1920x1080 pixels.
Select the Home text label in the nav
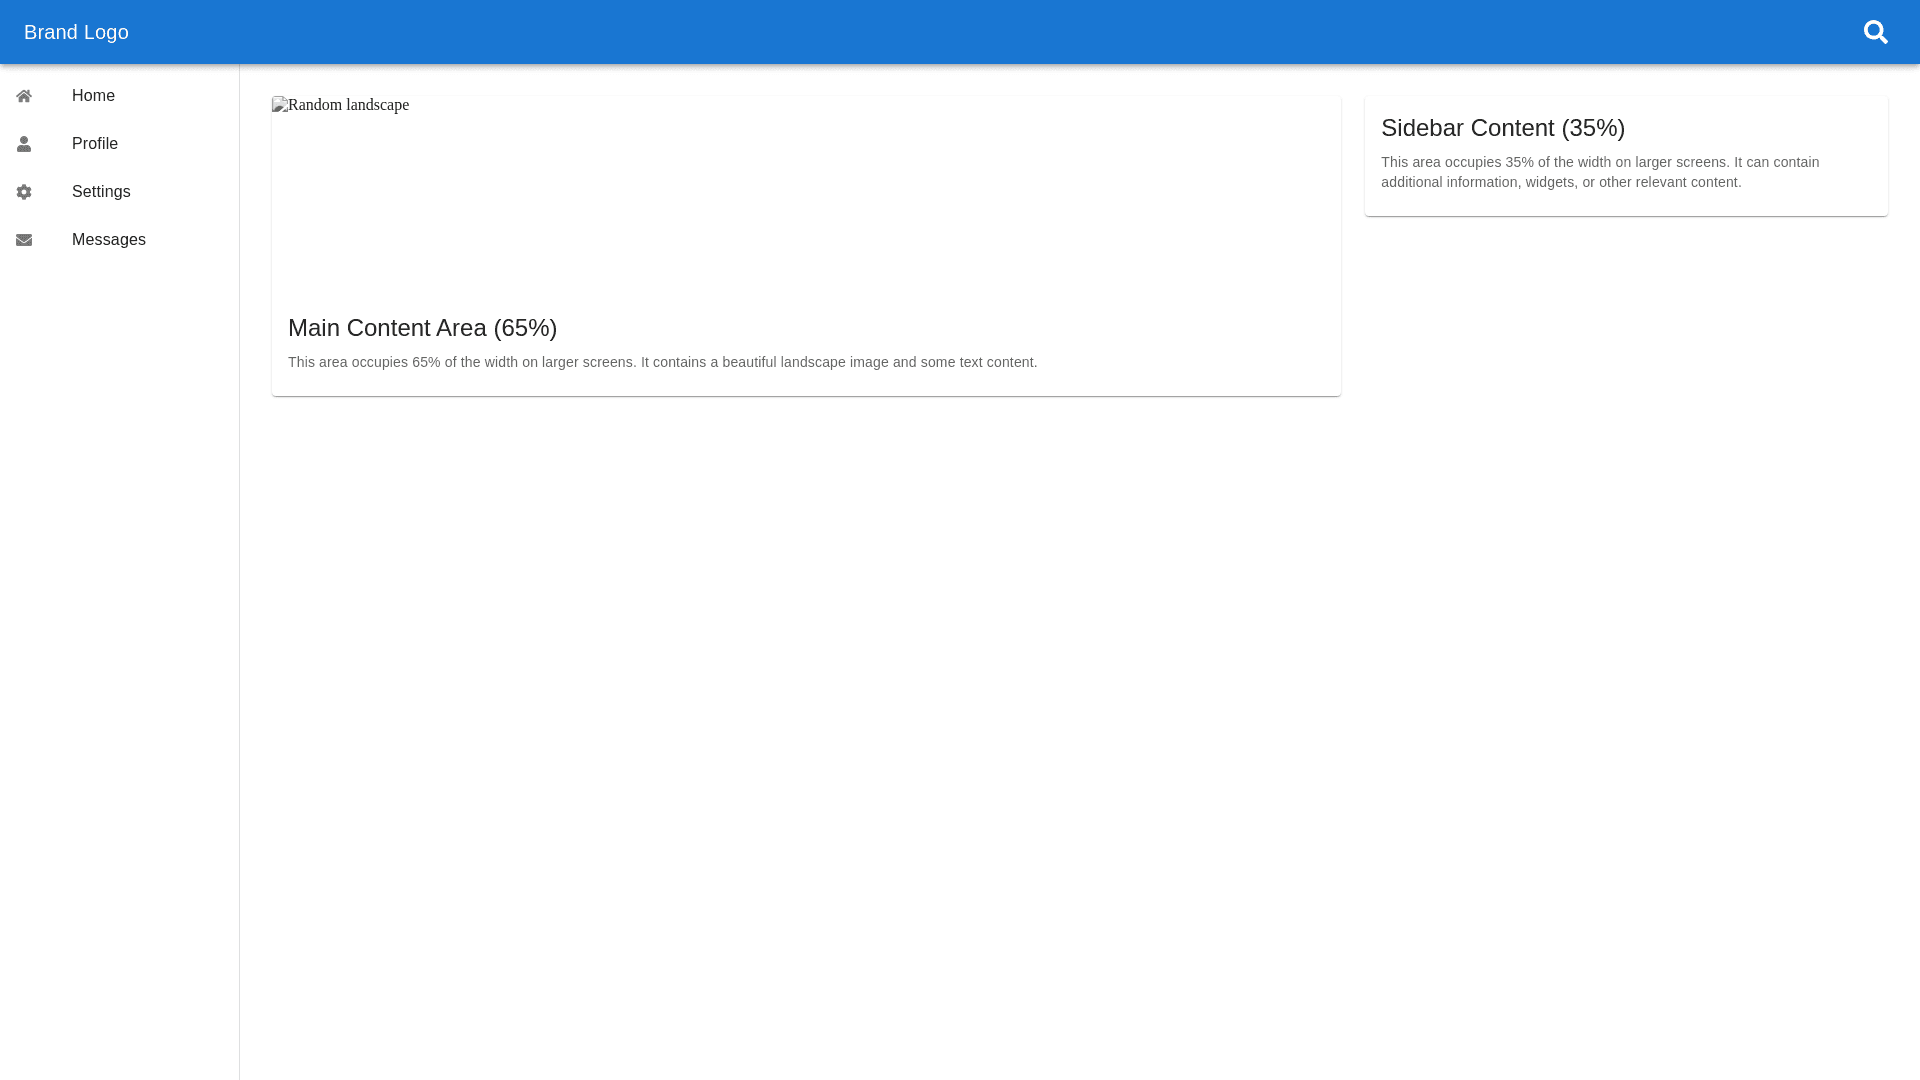[93, 96]
